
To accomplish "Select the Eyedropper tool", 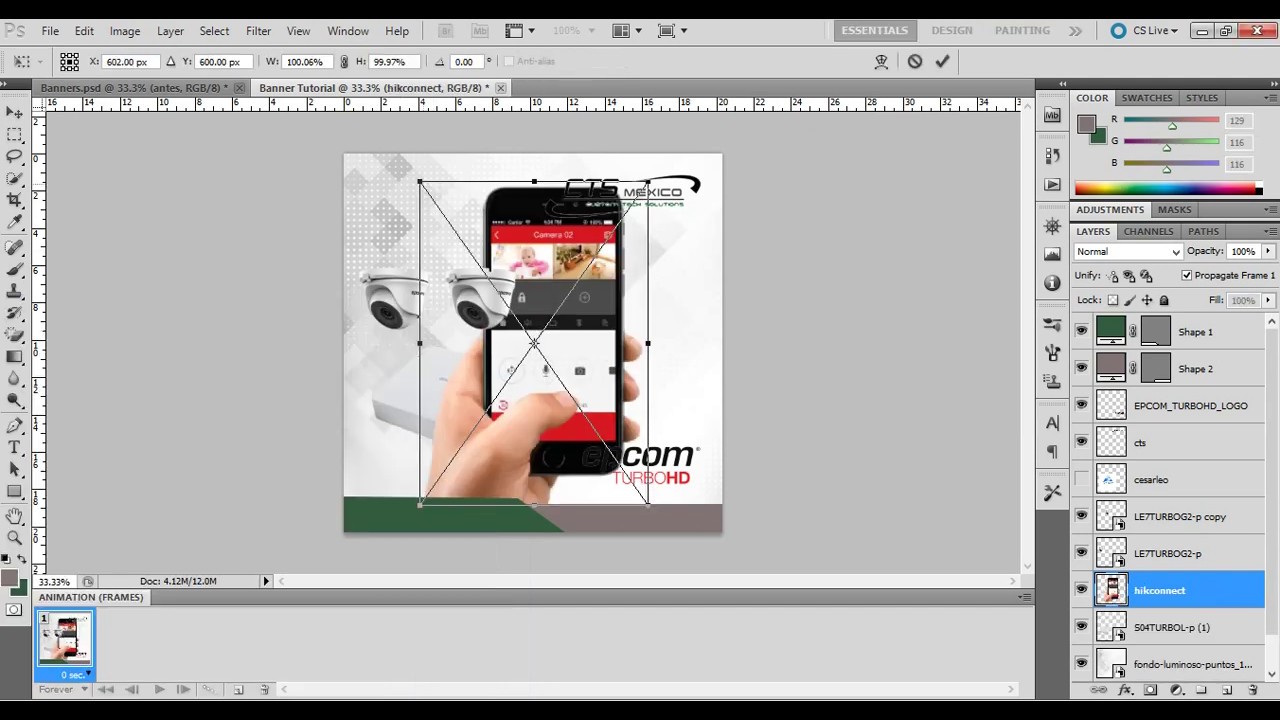I will tap(14, 222).
